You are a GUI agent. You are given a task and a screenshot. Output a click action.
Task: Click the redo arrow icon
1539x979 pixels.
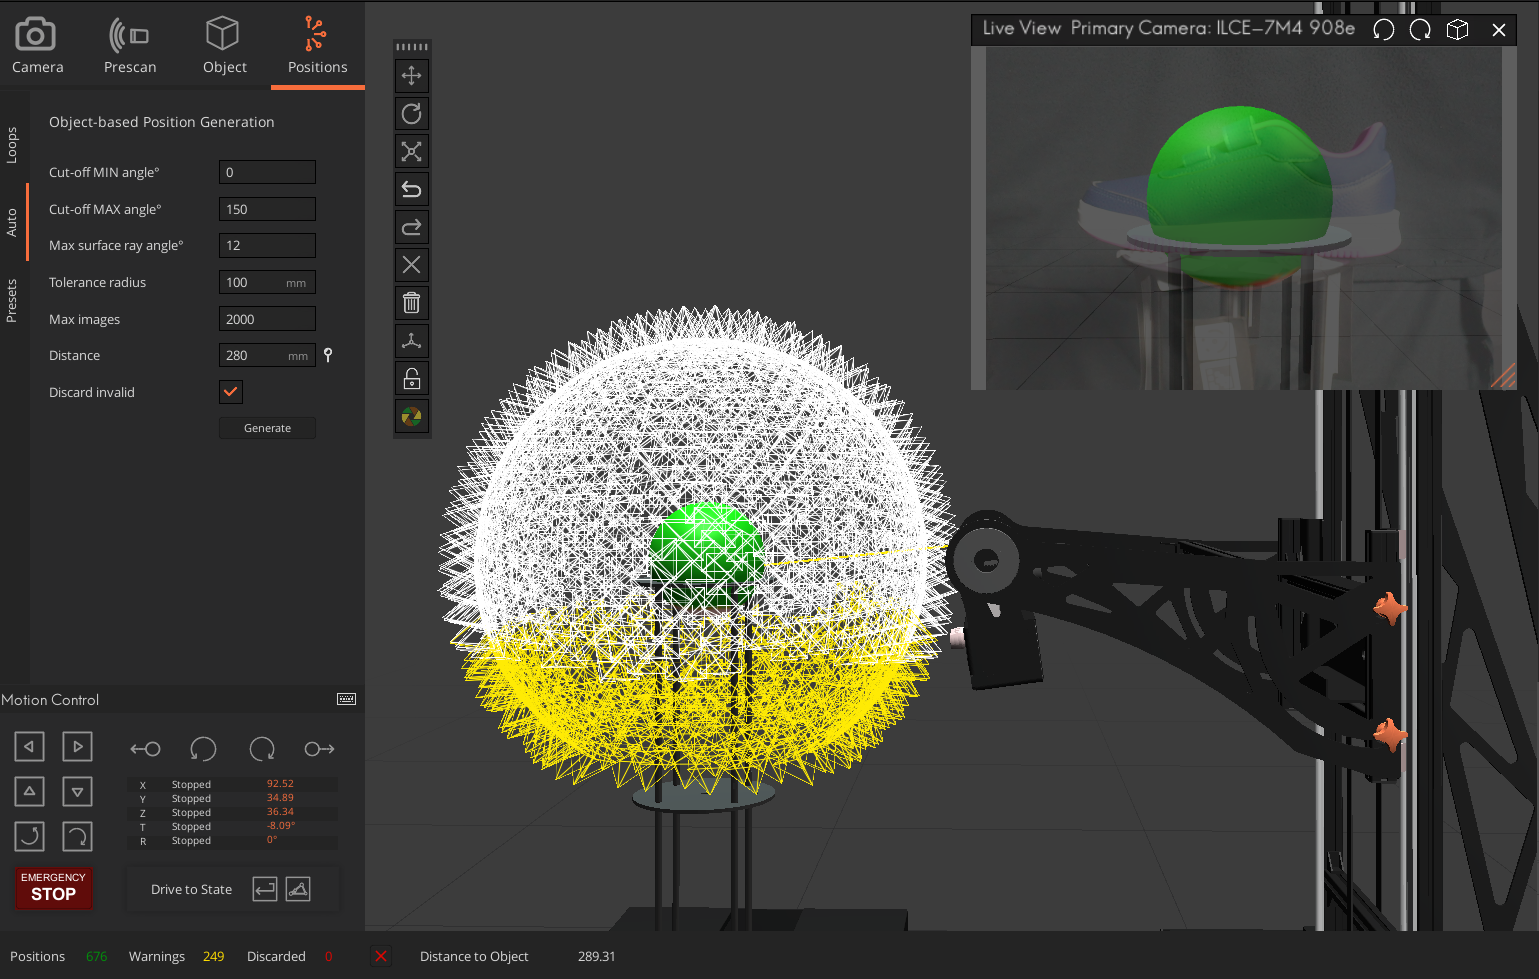(x=411, y=228)
